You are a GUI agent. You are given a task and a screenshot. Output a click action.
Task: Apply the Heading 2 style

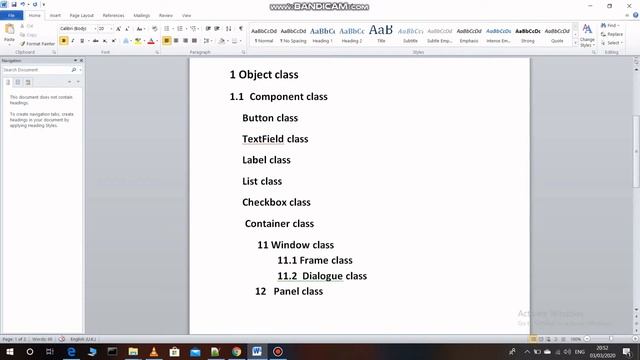click(x=352, y=35)
